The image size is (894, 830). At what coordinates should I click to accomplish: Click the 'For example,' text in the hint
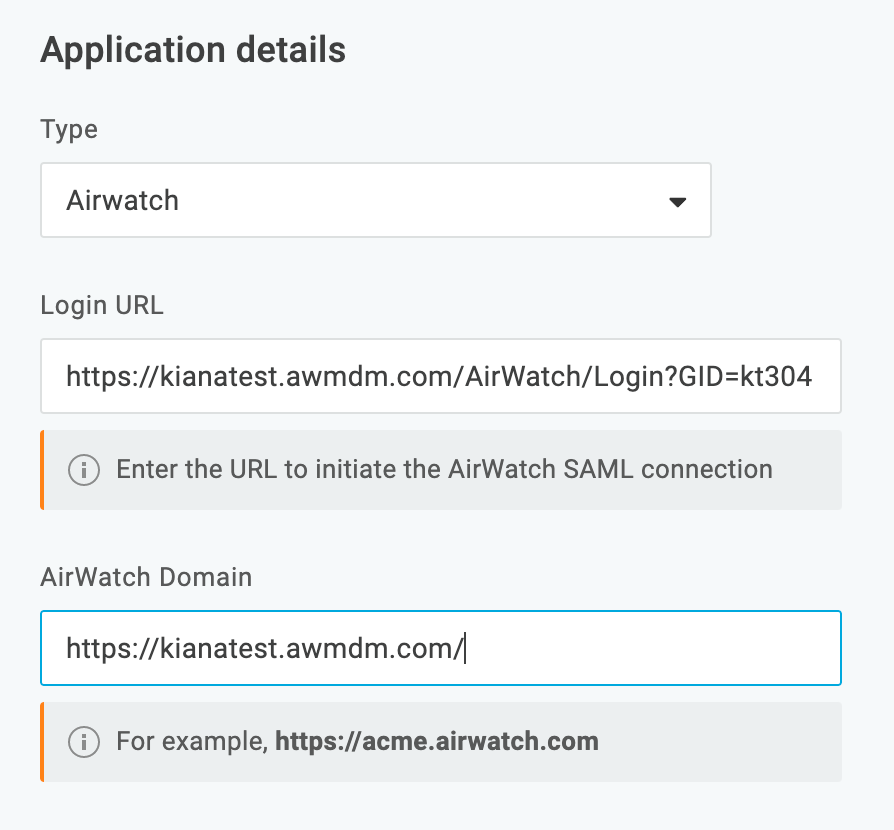[192, 742]
